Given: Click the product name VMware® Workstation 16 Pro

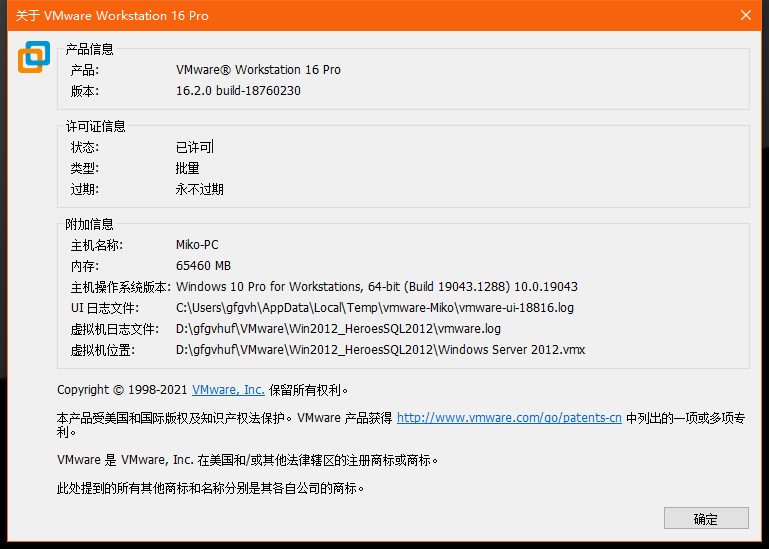Looking at the screenshot, I should pos(258,70).
